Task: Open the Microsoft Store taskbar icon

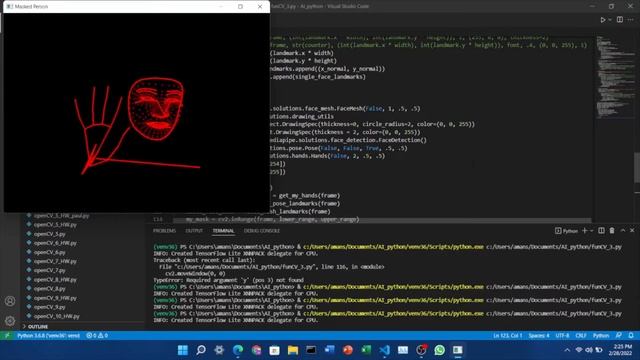Action: [x=274, y=350]
